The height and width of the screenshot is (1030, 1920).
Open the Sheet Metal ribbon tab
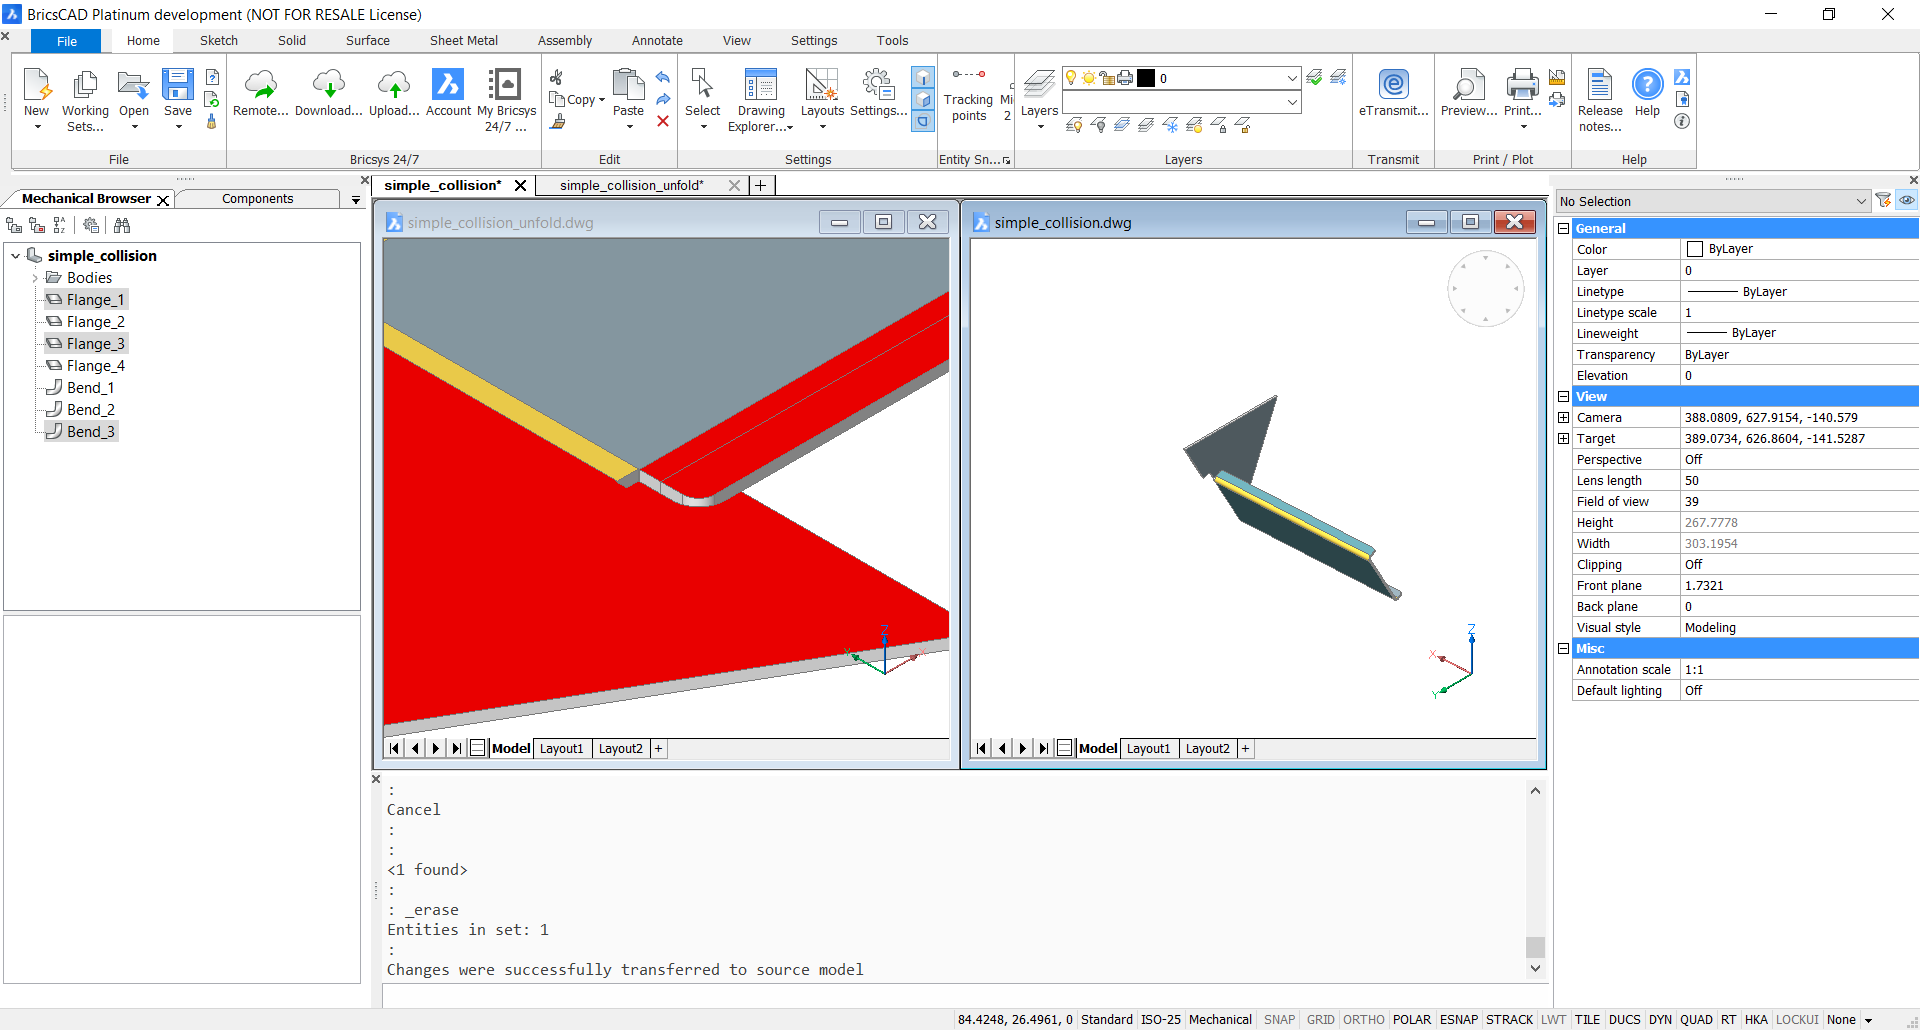pos(463,41)
